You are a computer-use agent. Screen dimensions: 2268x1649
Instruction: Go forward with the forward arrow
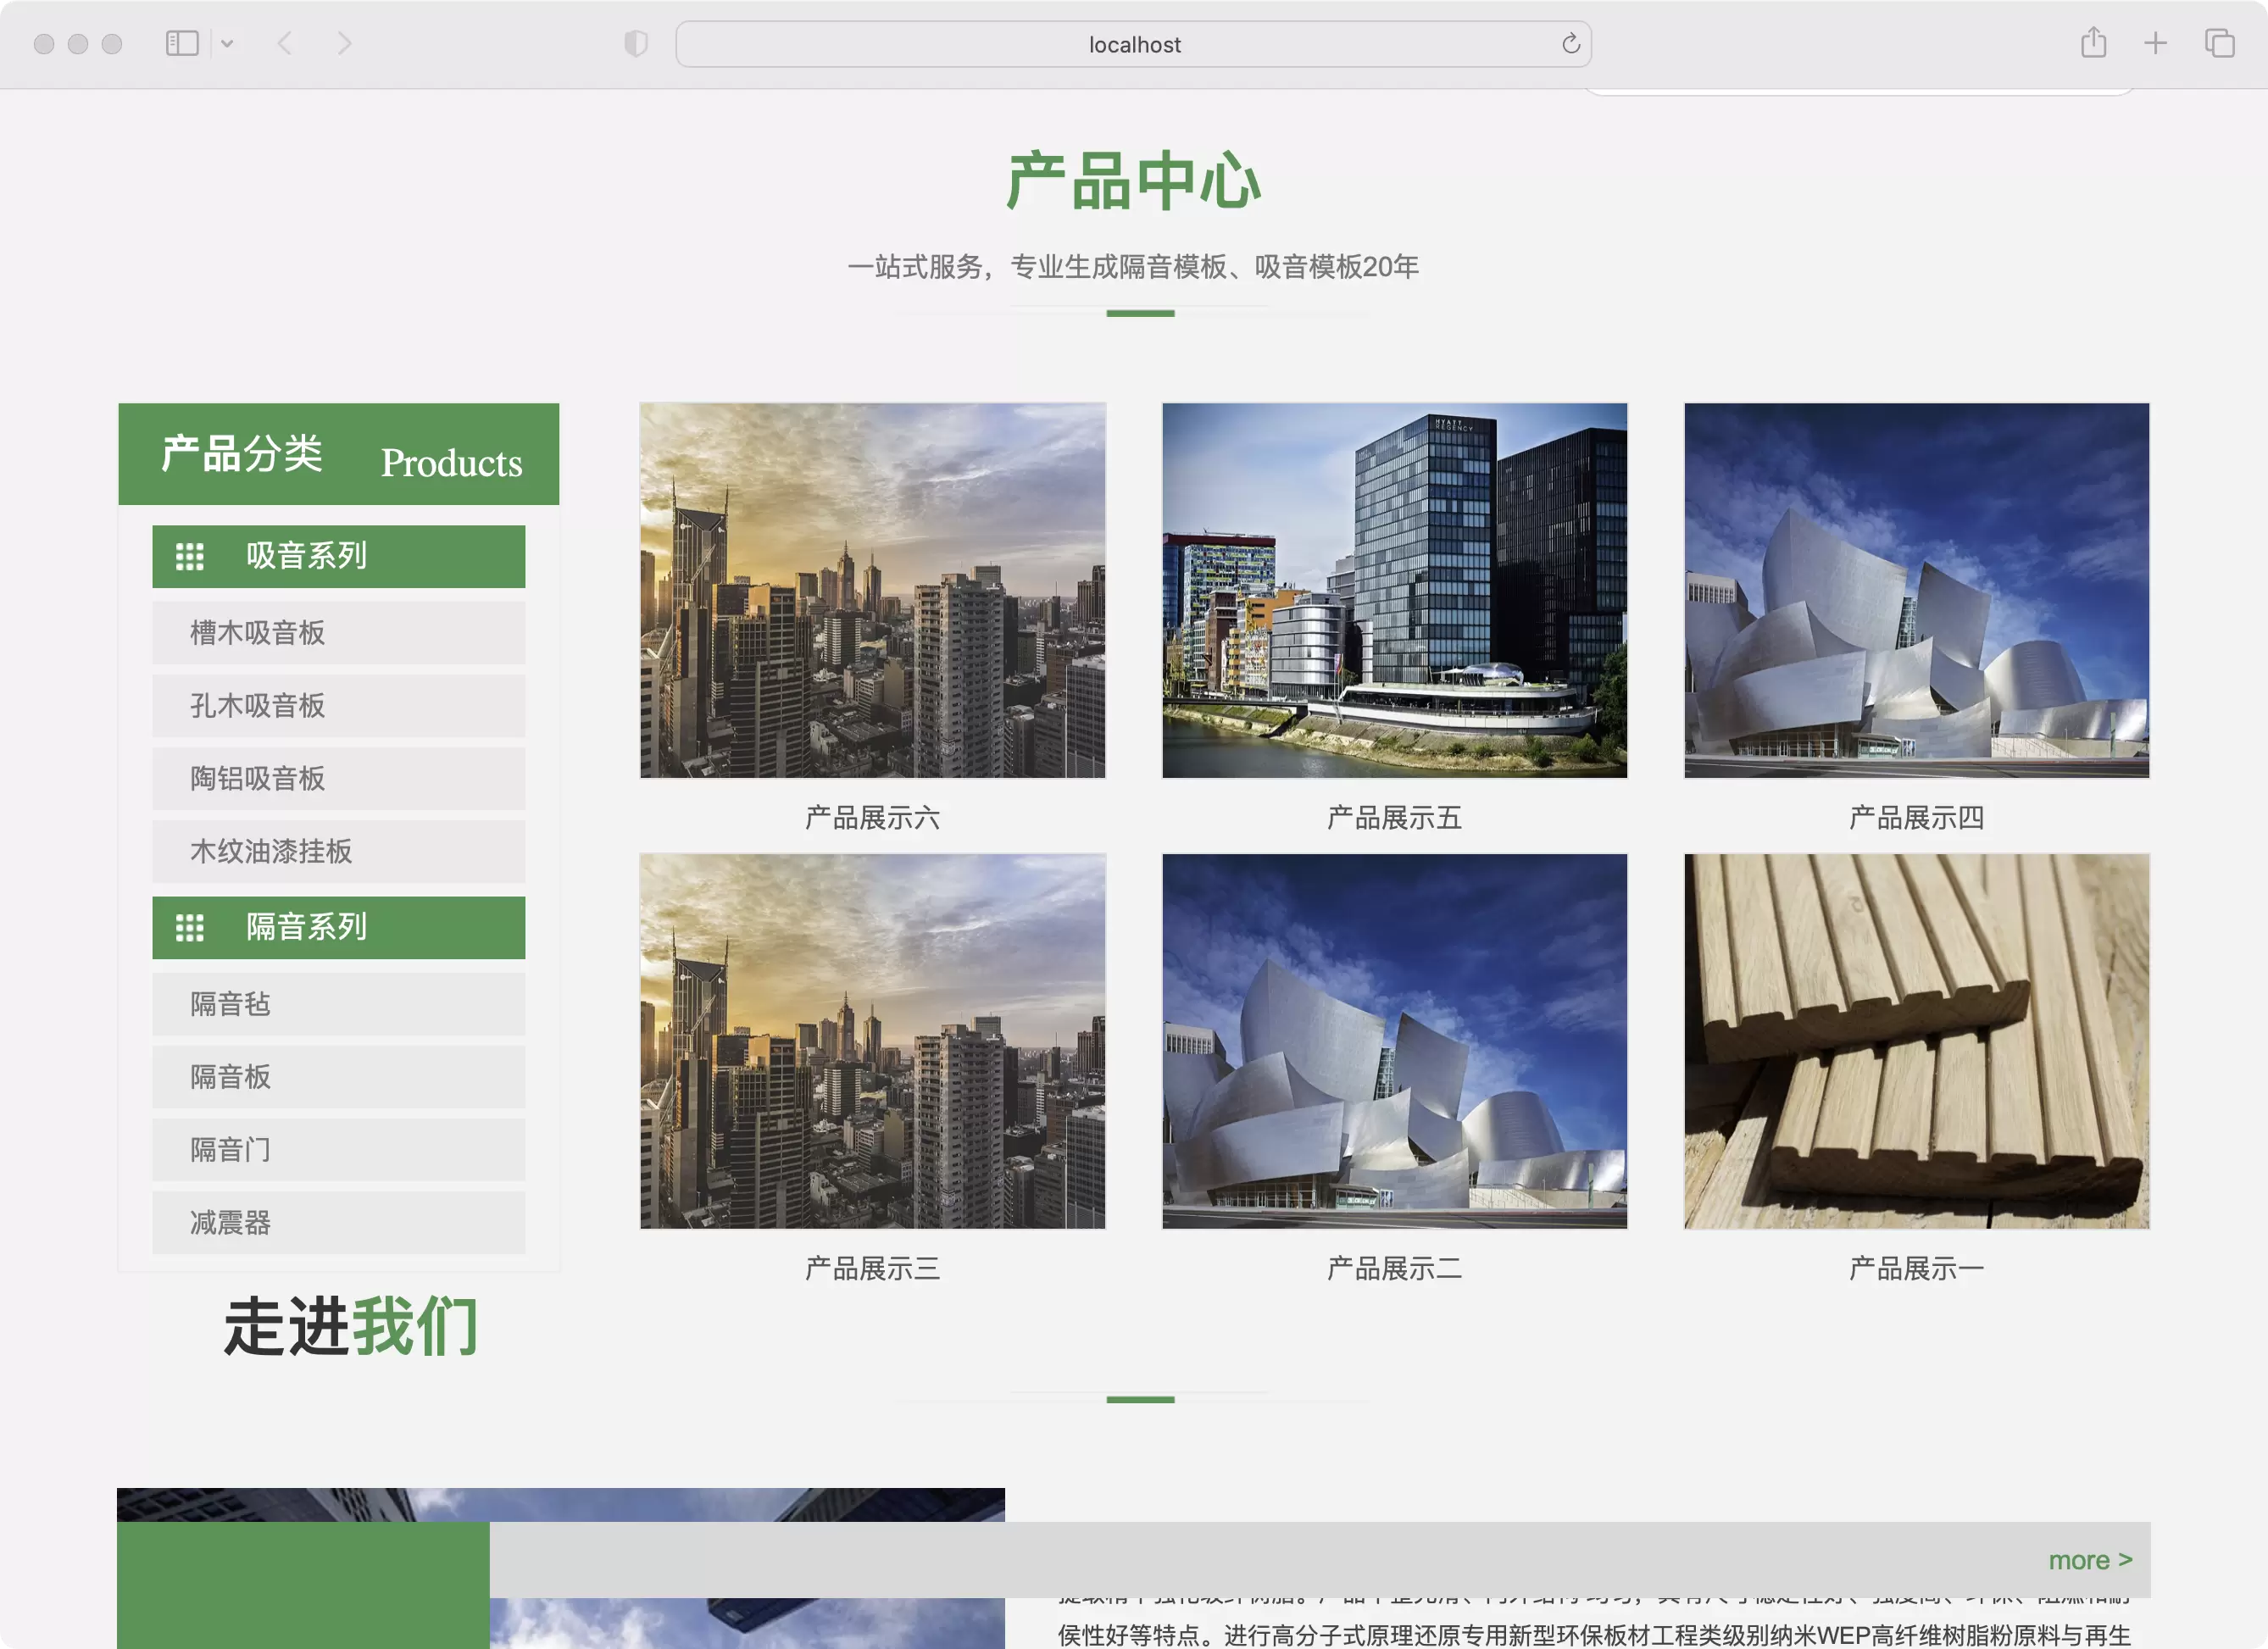(345, 43)
